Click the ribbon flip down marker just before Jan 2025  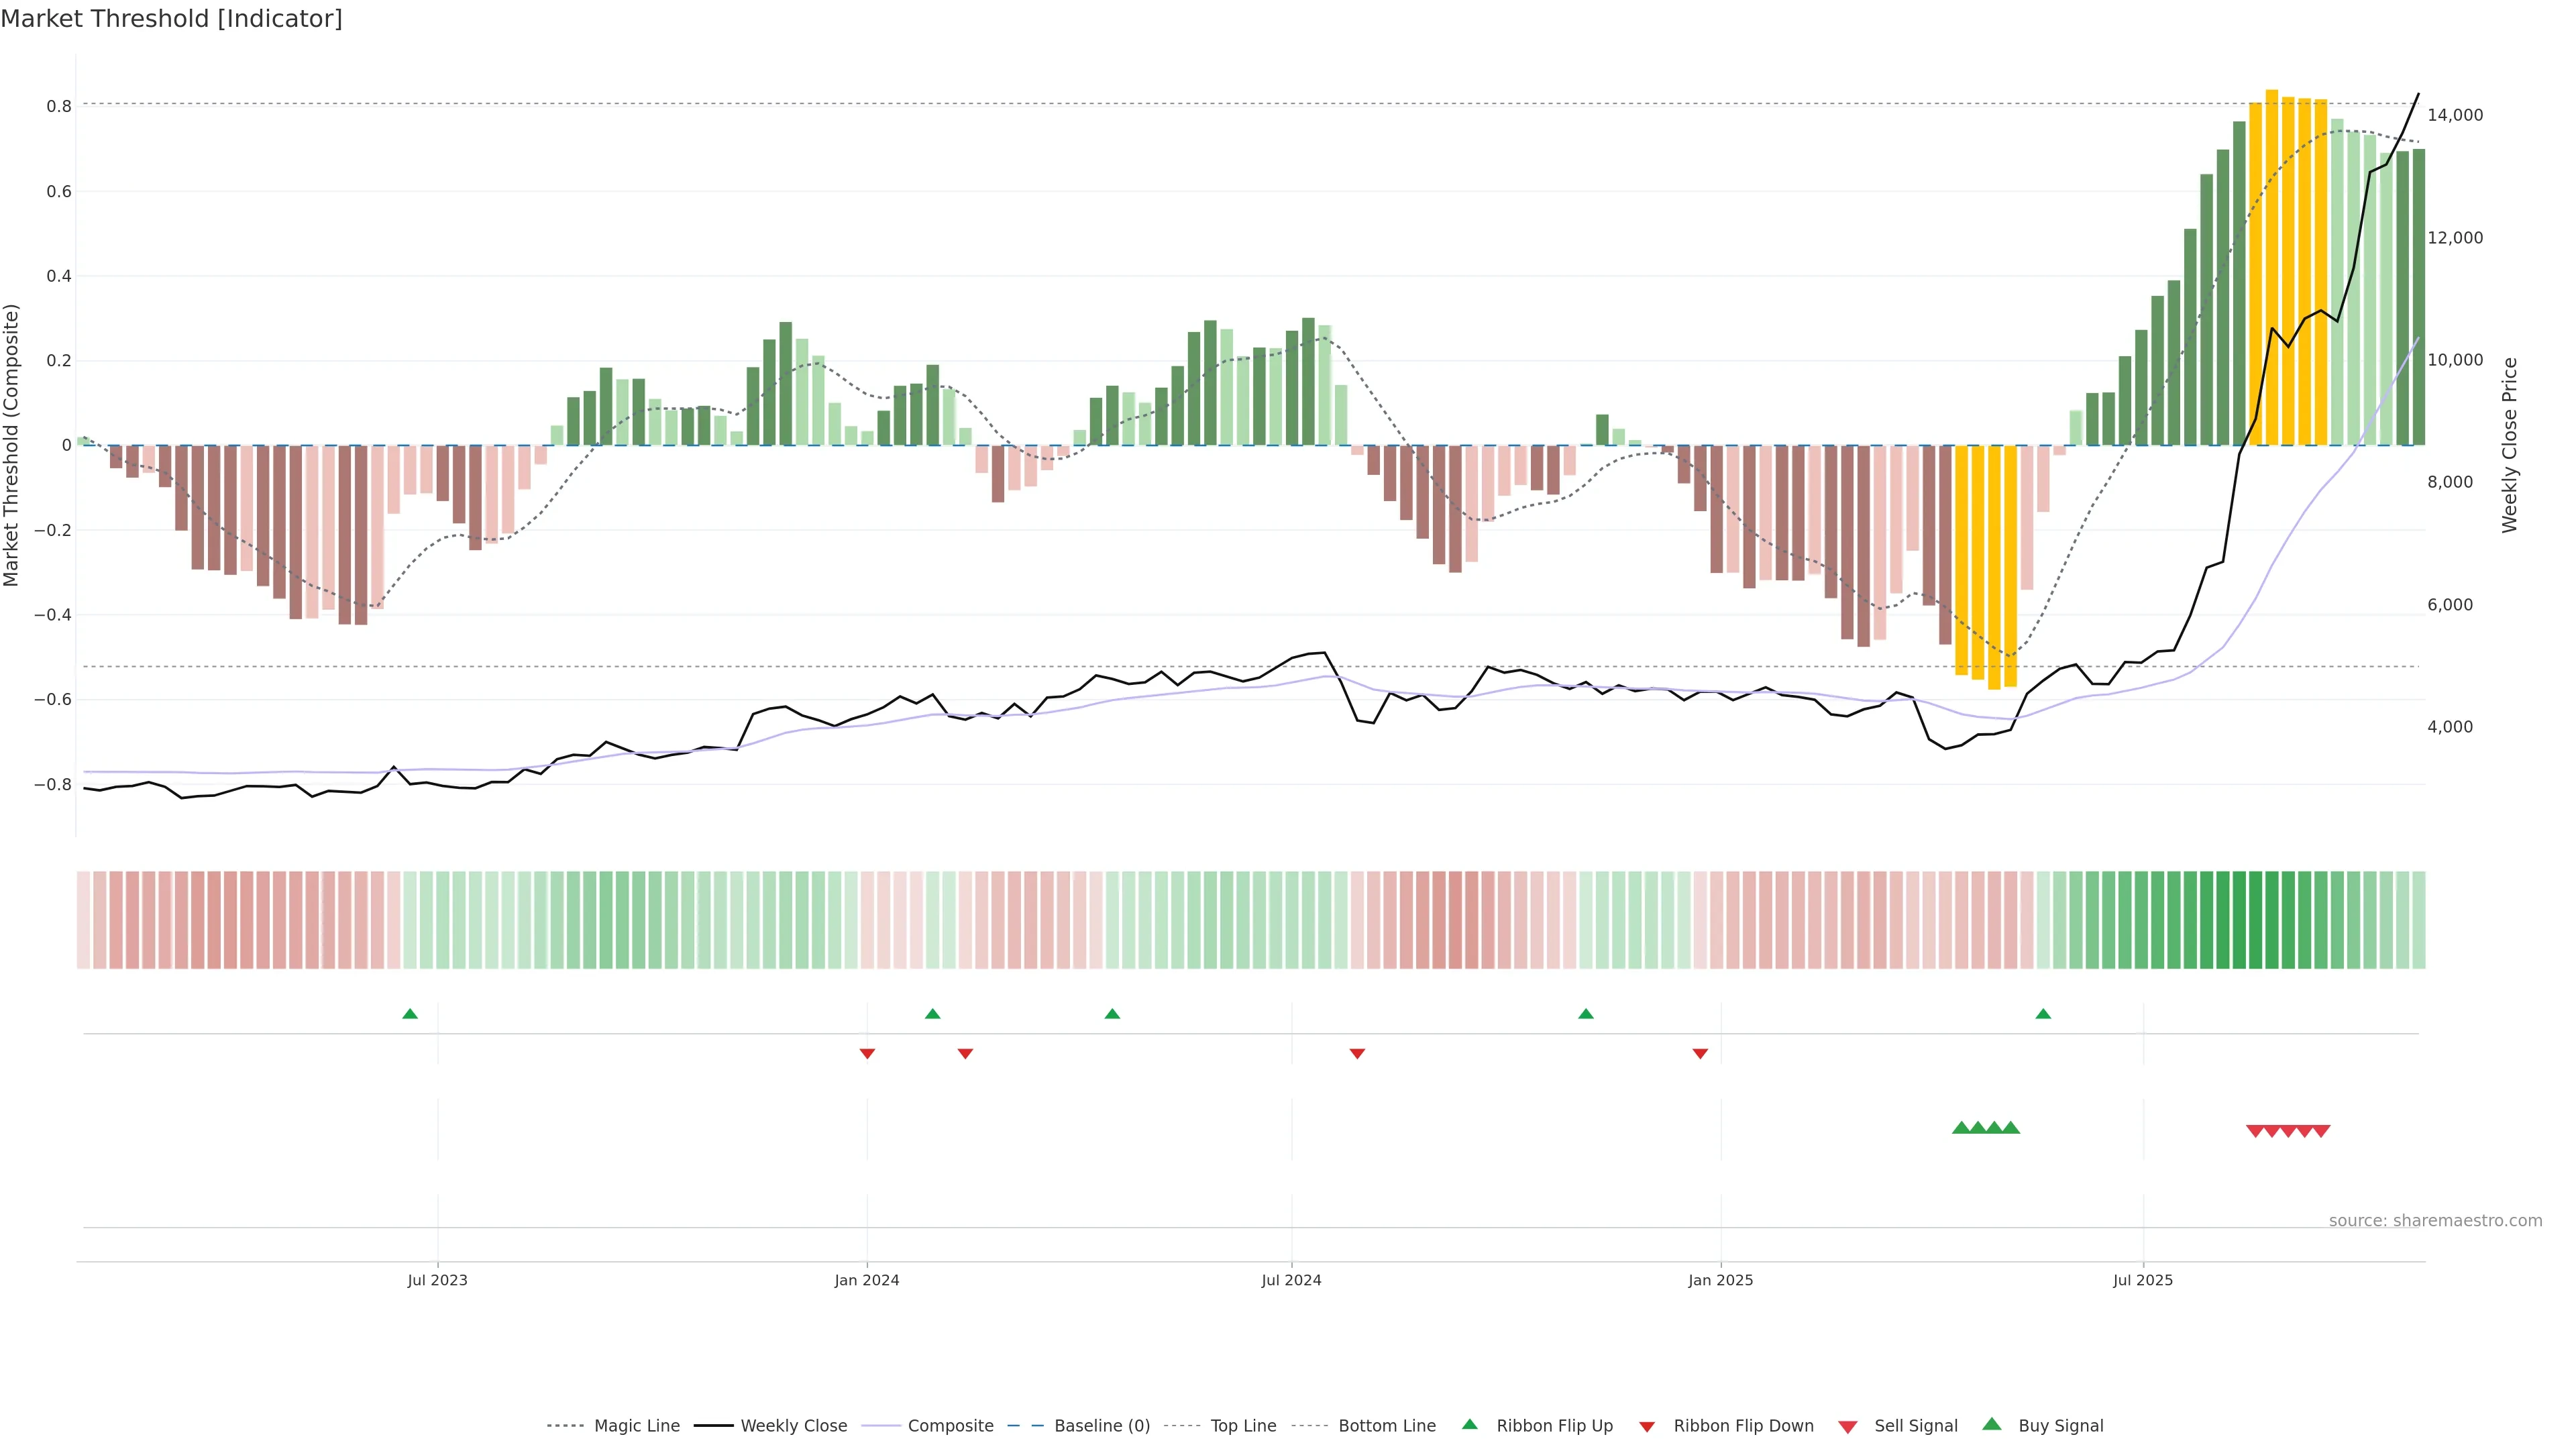click(x=1700, y=1054)
